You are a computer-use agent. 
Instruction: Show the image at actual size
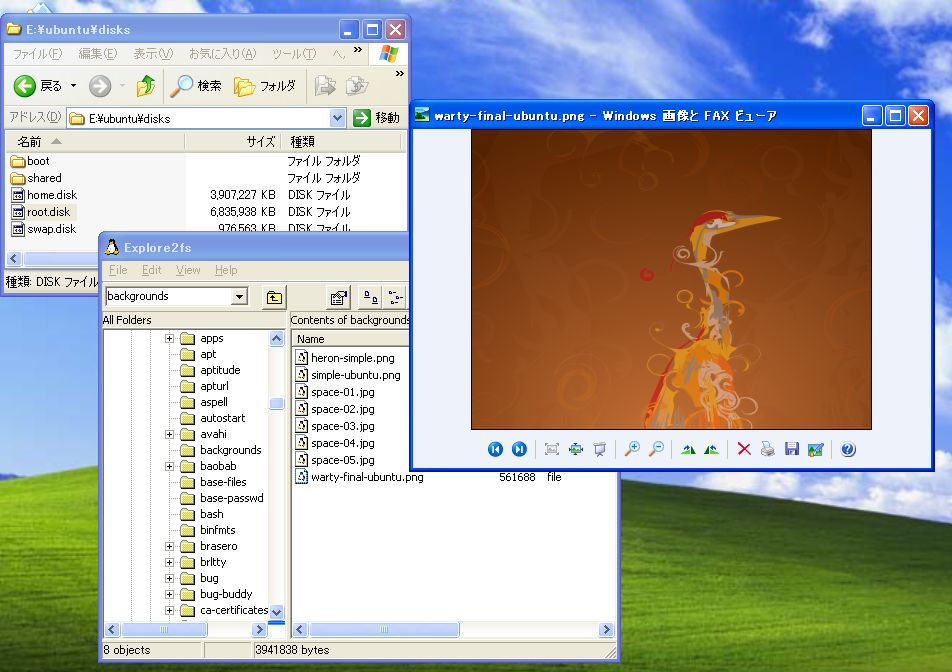(576, 449)
